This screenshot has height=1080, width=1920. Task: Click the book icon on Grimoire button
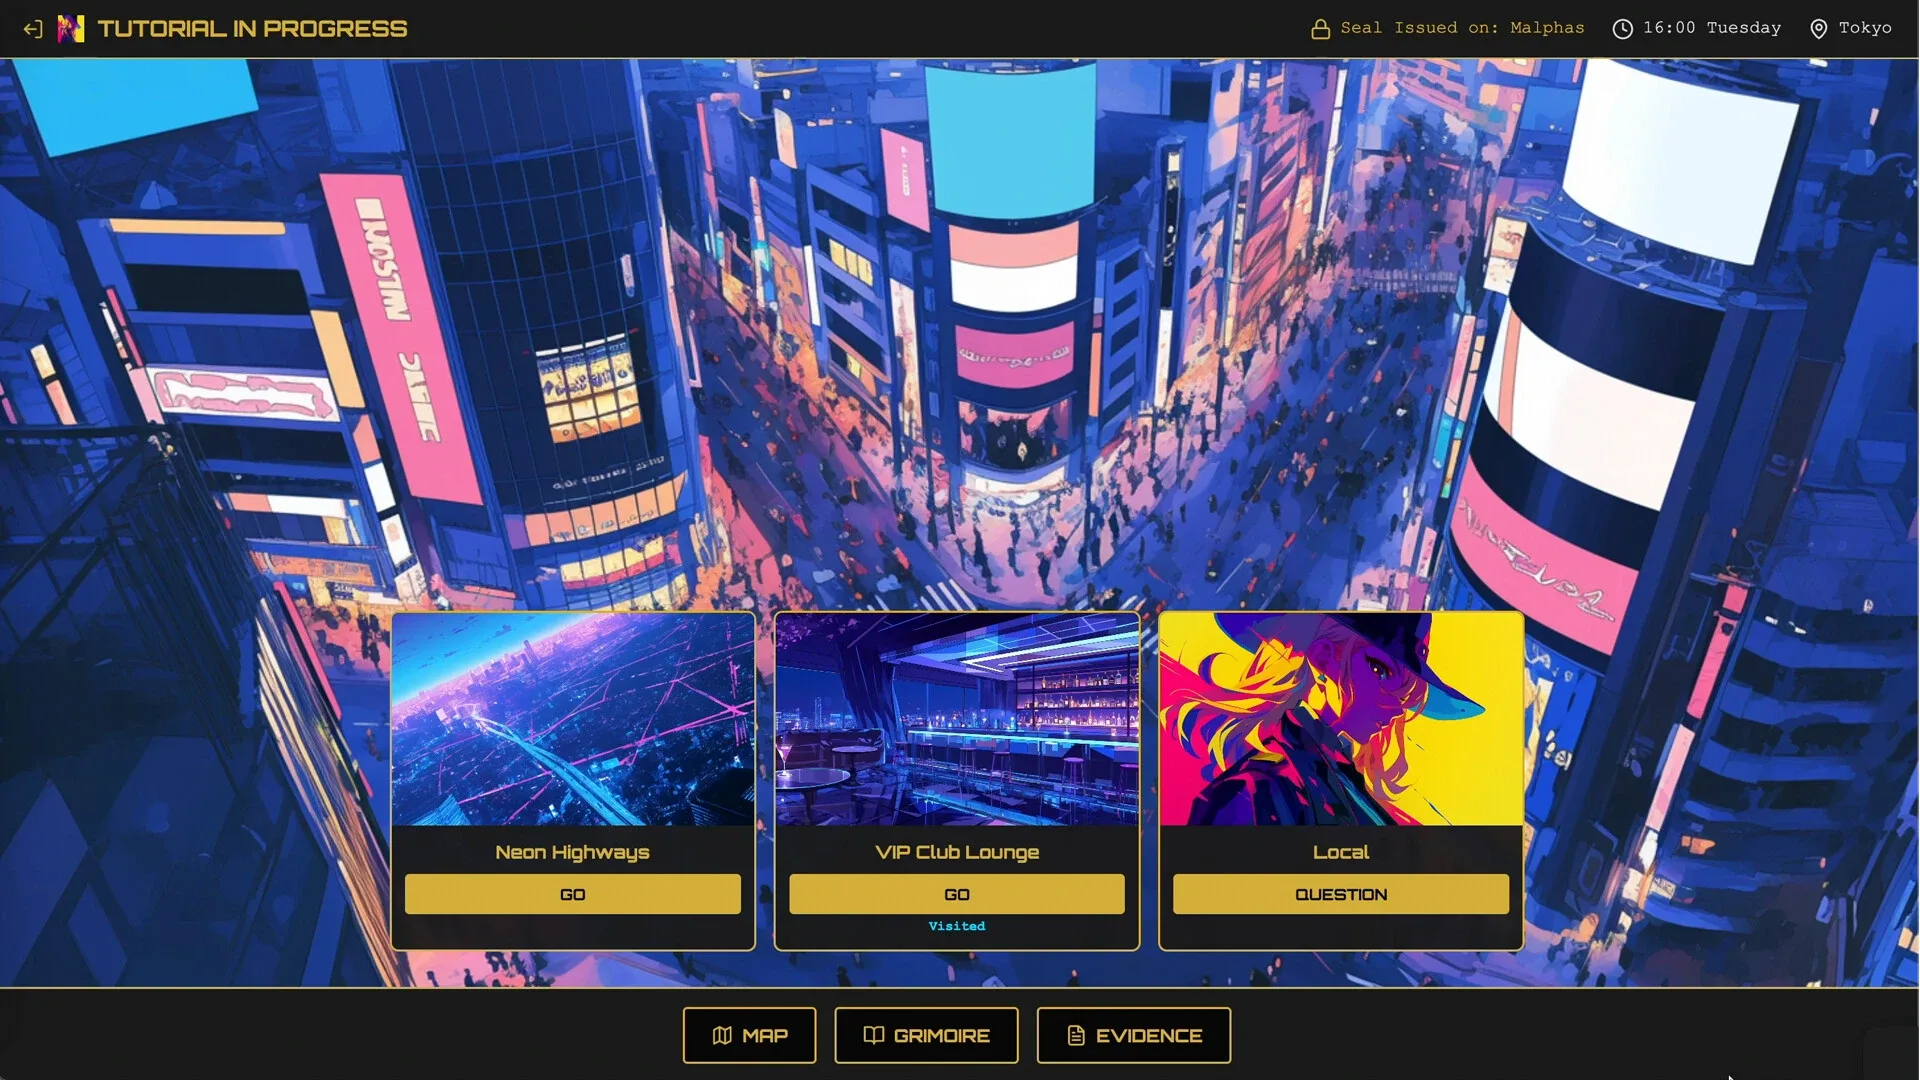(x=873, y=1036)
